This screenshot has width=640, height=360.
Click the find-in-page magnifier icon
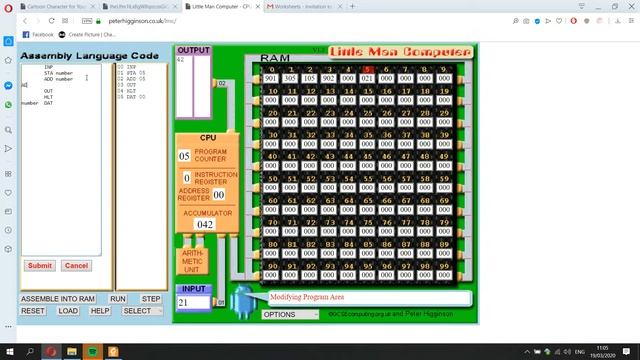coord(516,21)
